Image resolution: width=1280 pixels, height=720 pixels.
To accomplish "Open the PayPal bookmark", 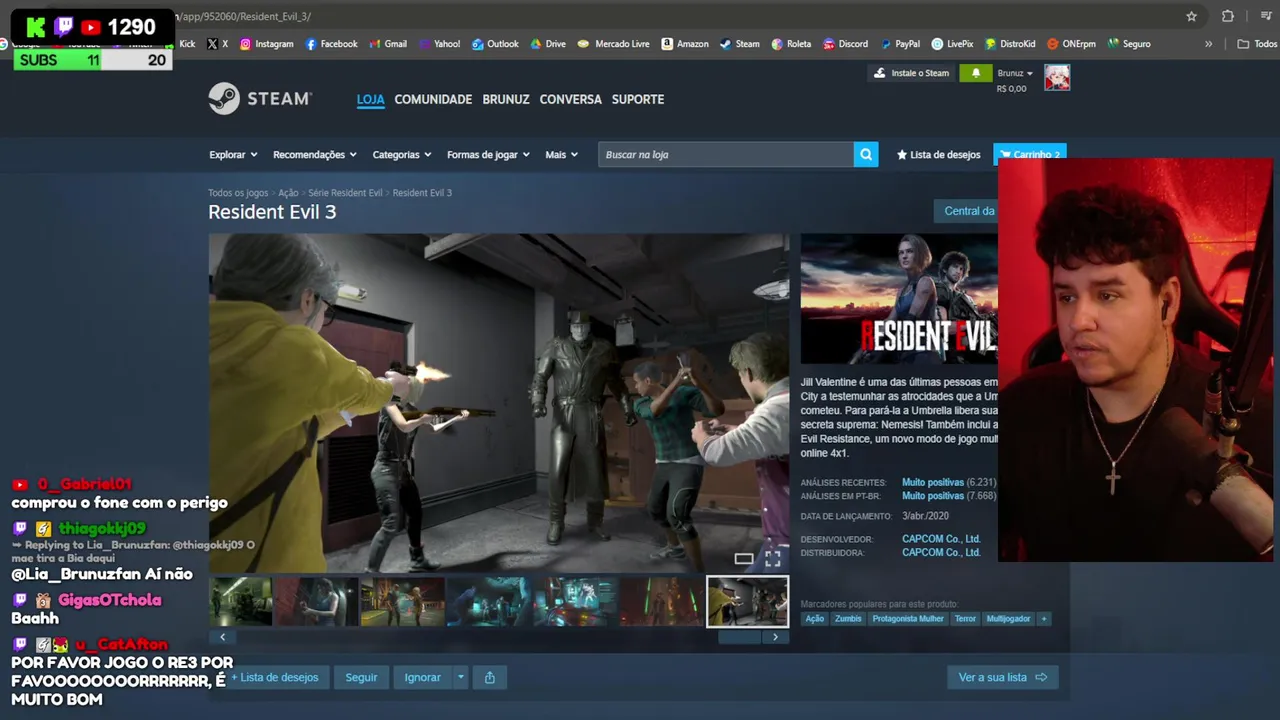I will 900,44.
